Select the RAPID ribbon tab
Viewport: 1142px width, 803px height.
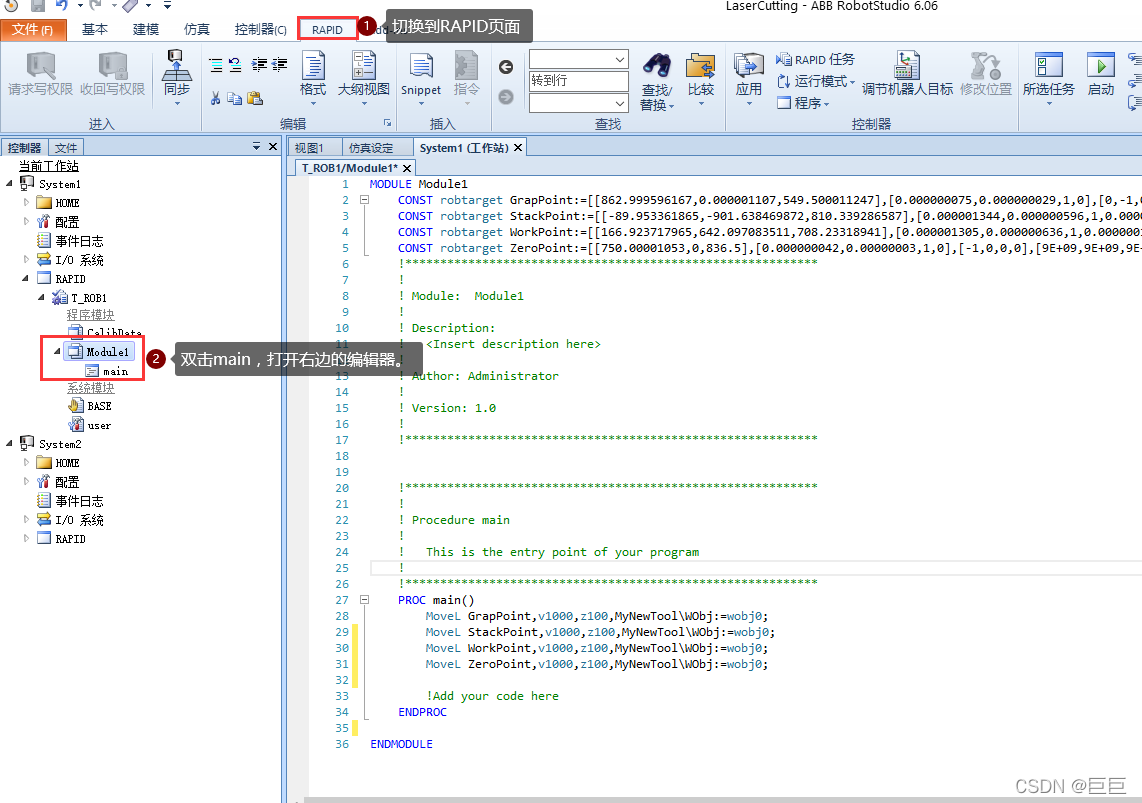[x=327, y=29]
